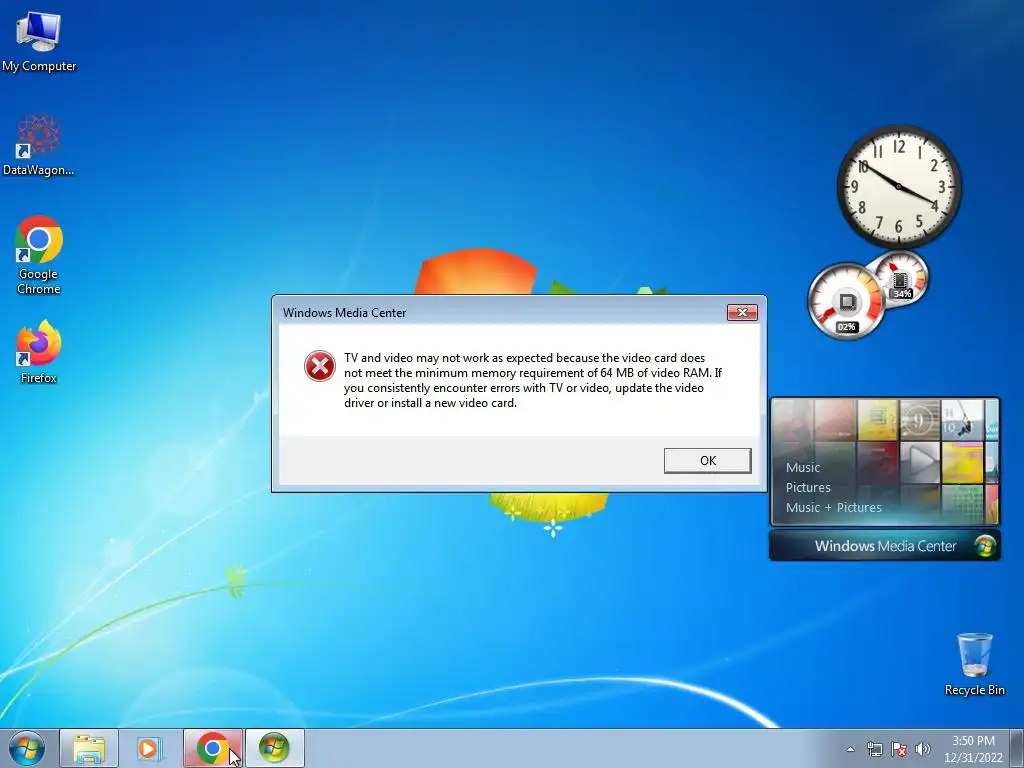This screenshot has width=1024, height=768.
Task: Open Windows Explorer from taskbar
Action: (89, 748)
